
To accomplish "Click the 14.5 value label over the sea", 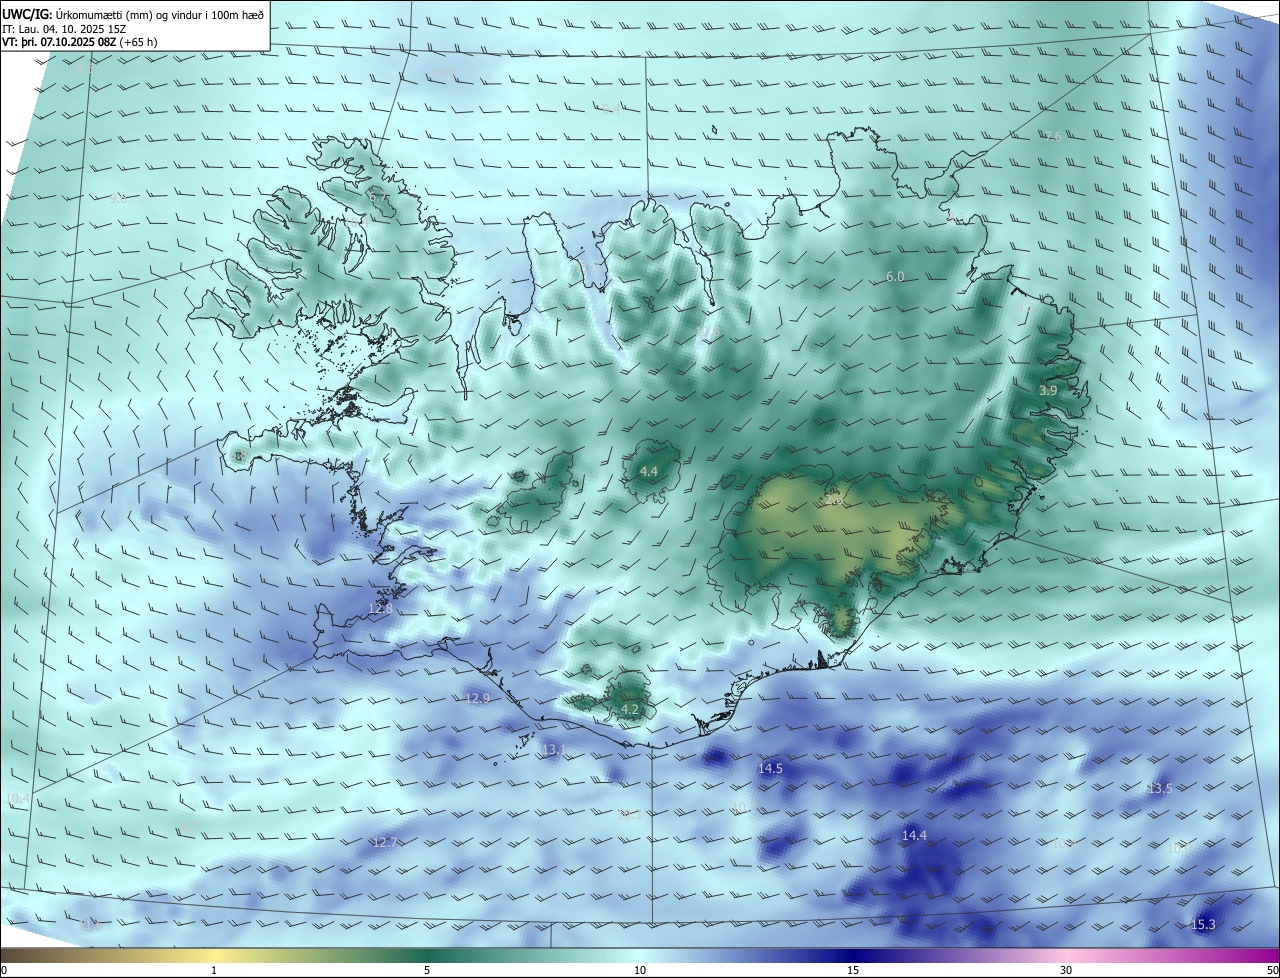I will (770, 769).
